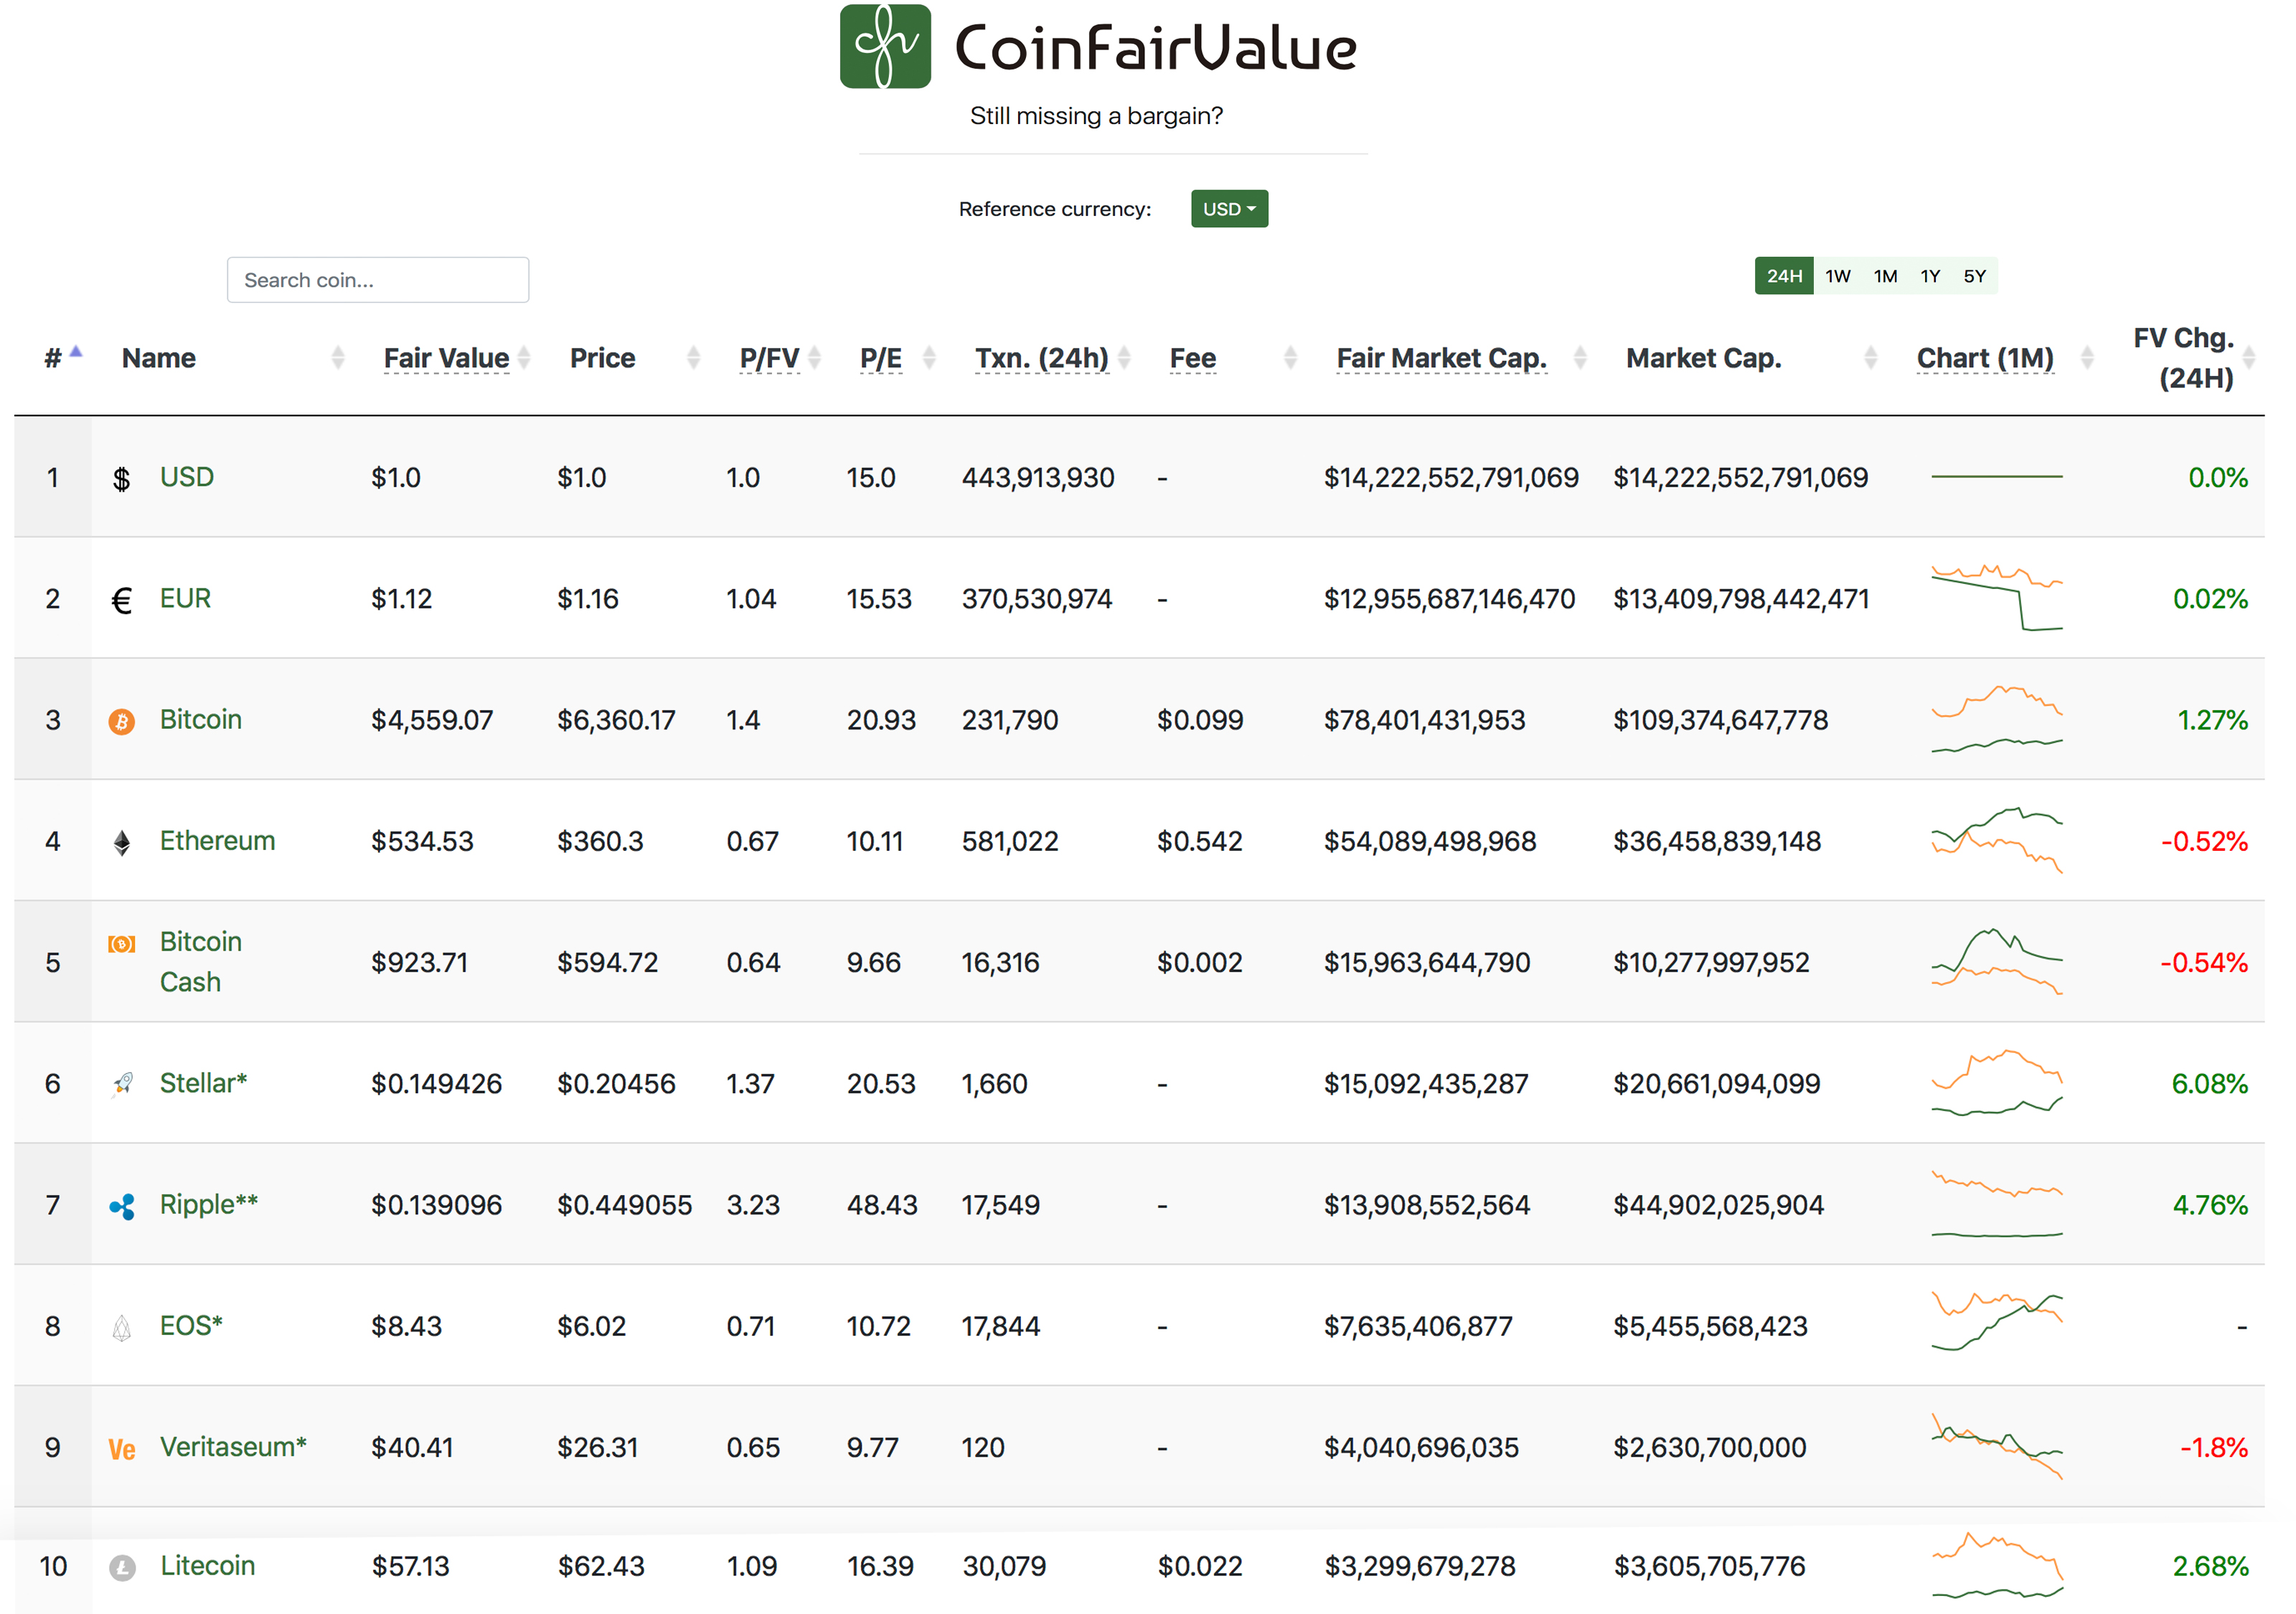Click Bitcoin fair value $4,559.07
The height and width of the screenshot is (1614, 2296).
pos(432,720)
